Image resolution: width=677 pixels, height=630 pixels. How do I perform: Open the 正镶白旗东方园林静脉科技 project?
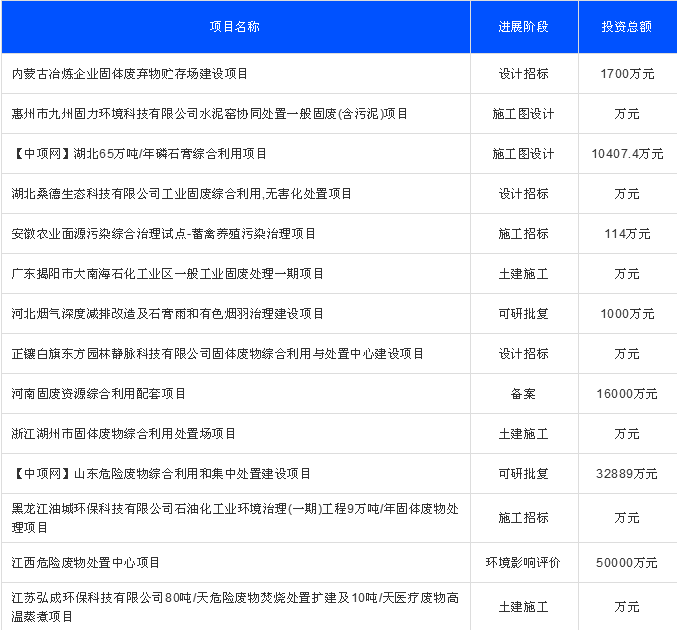pos(218,354)
